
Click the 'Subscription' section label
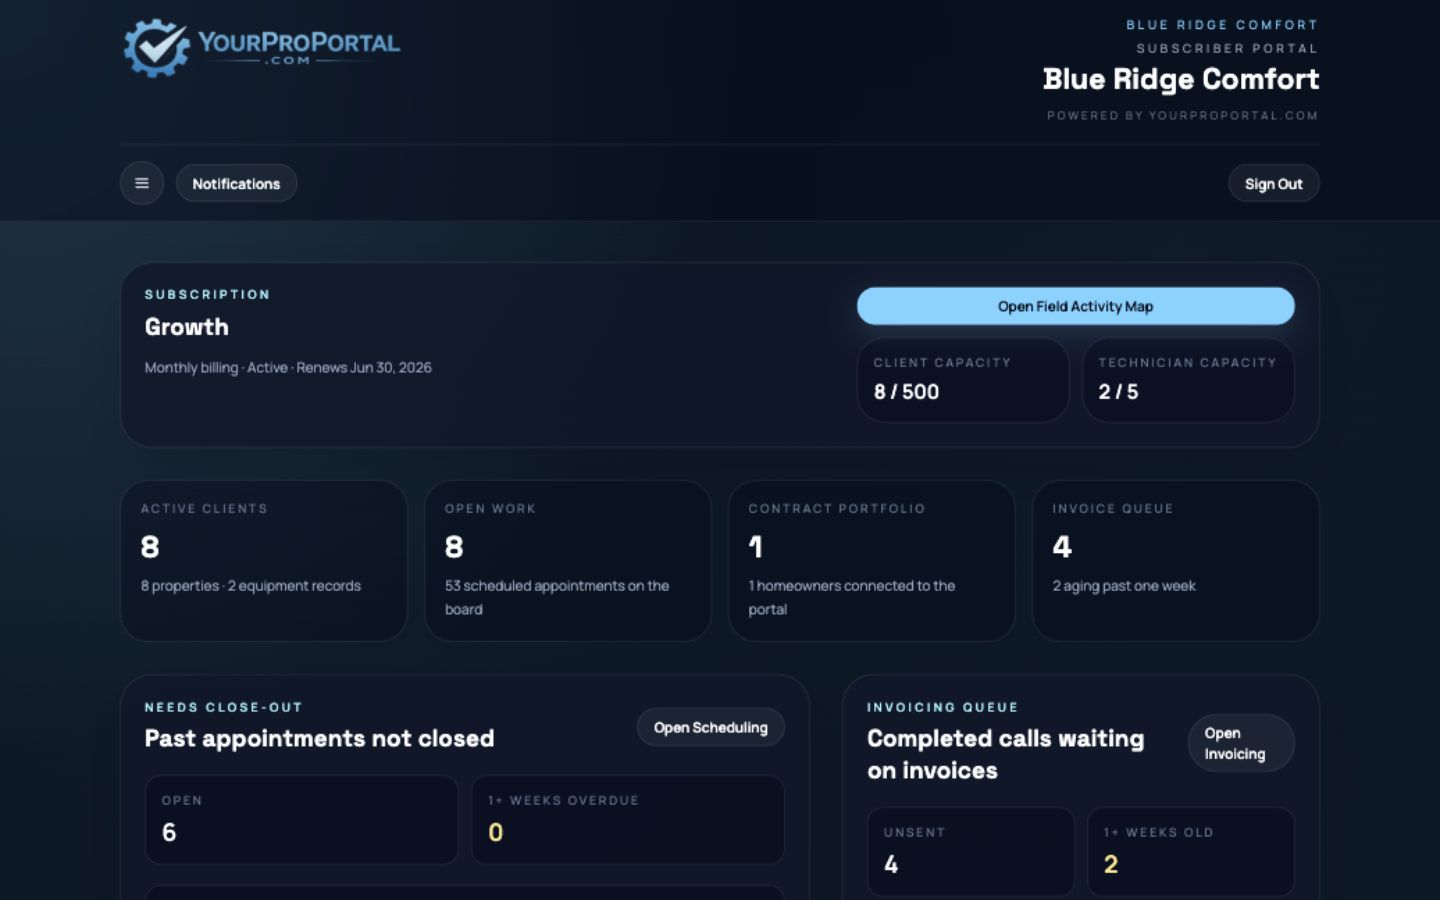coord(207,294)
